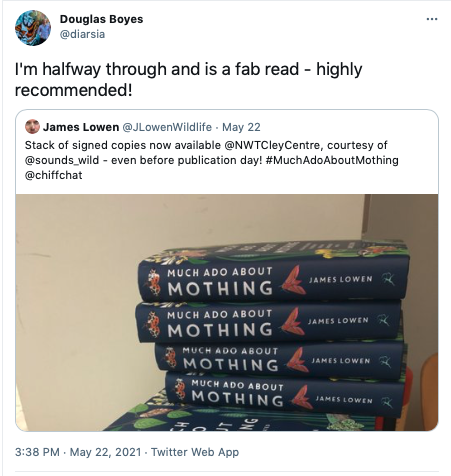Open the three-dot more options menu

point(432,19)
